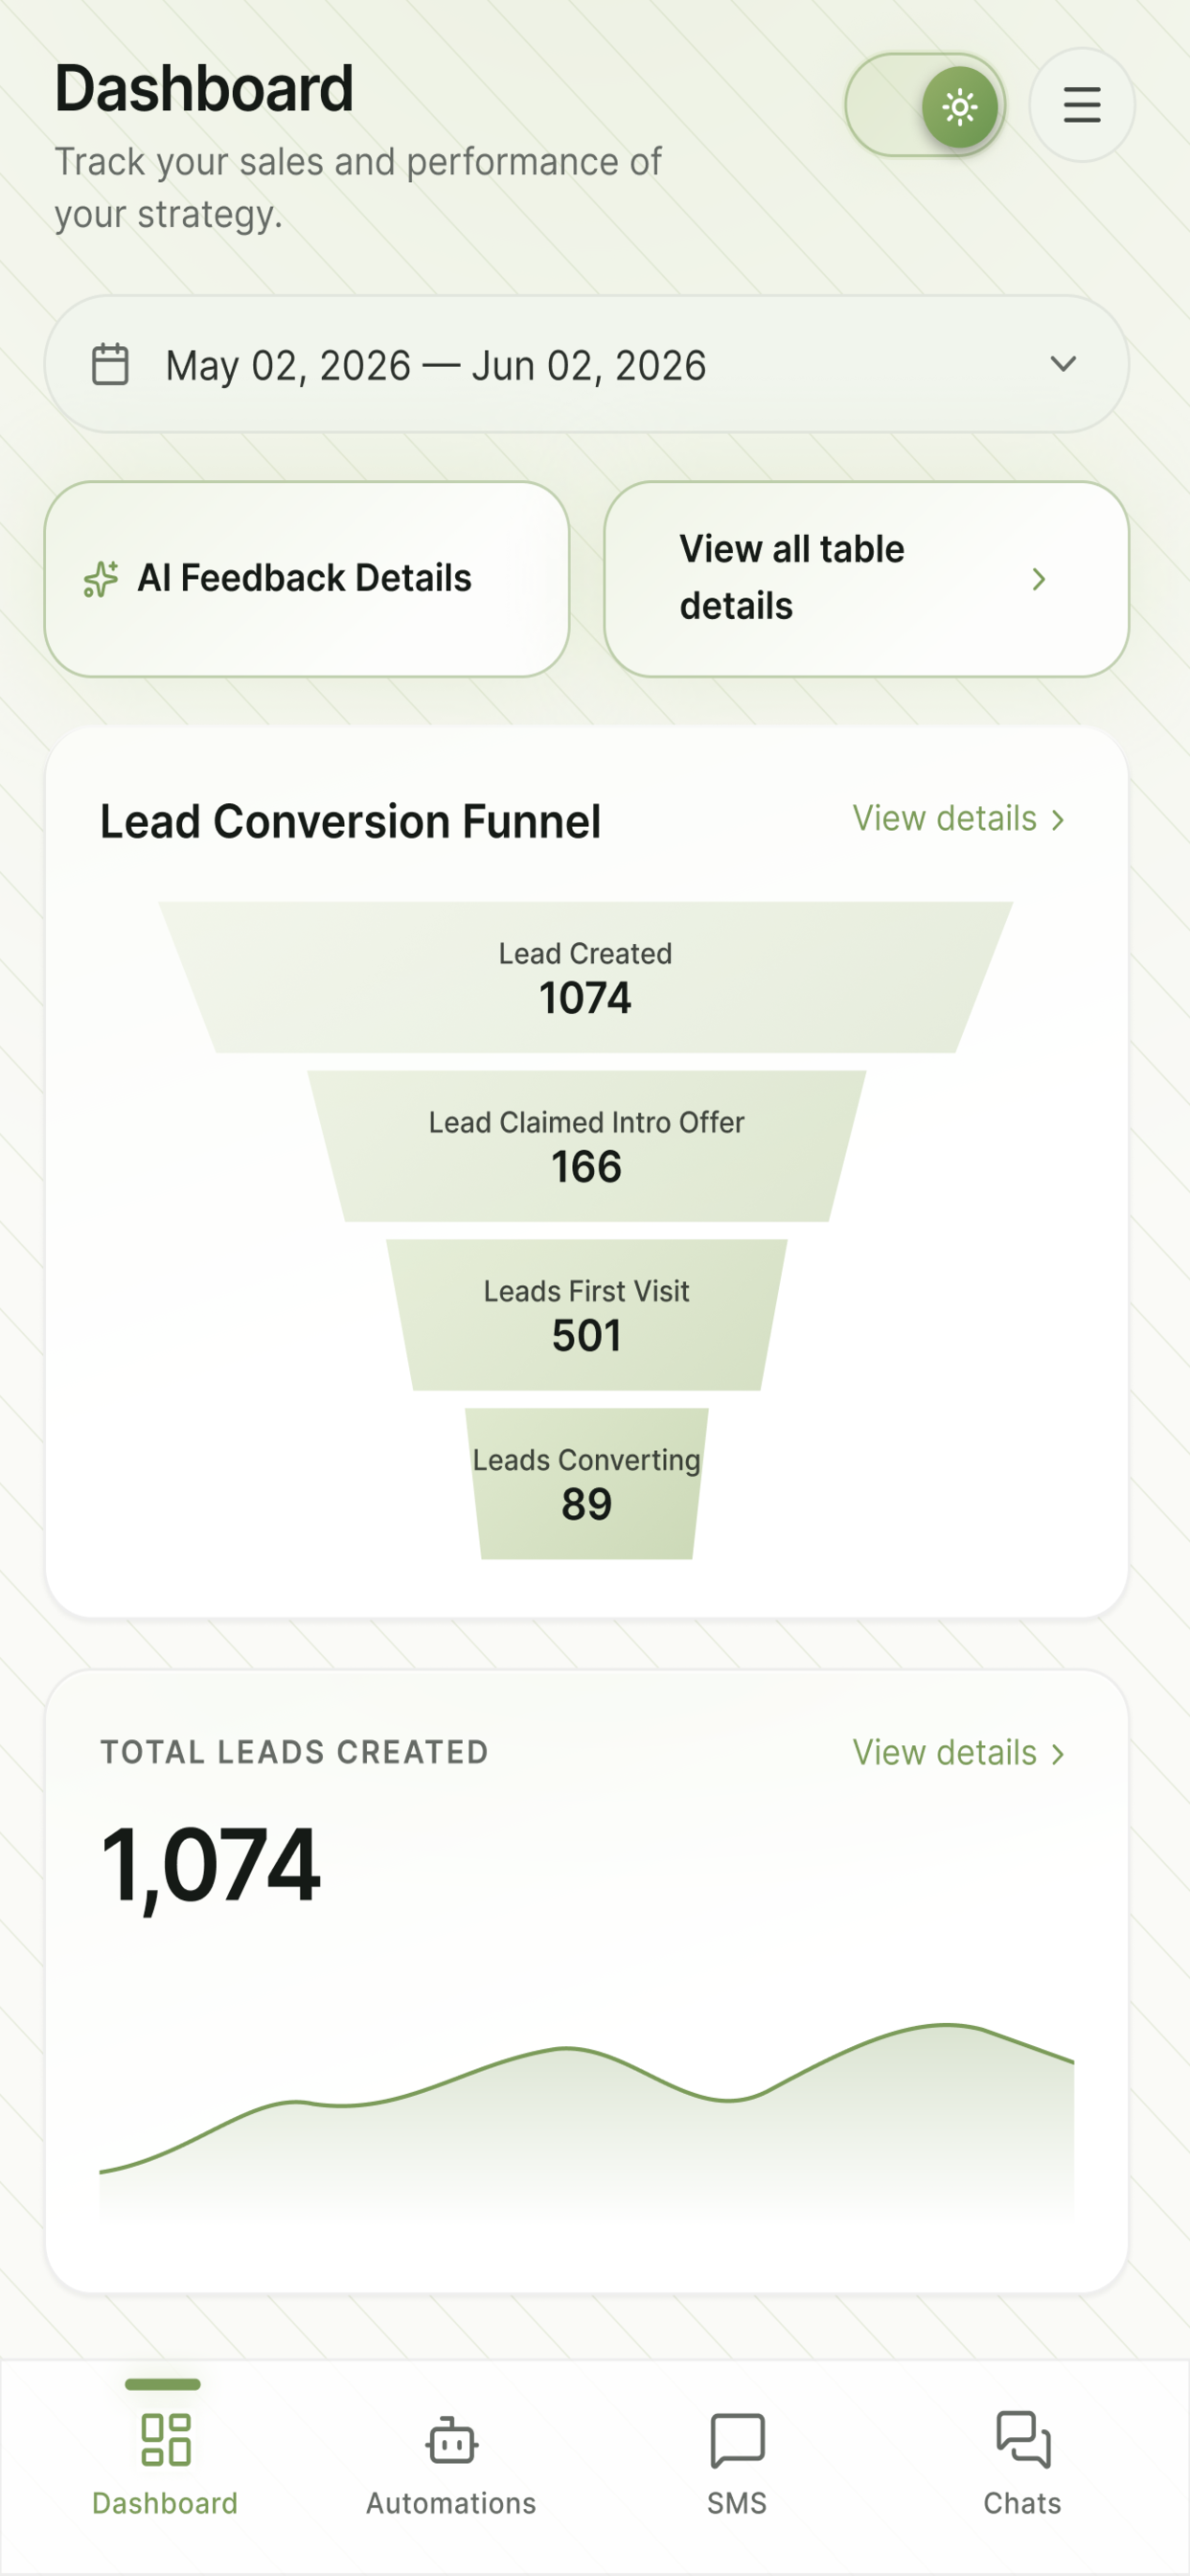View details of Total Leads Created
This screenshot has width=1190, height=2576.
click(958, 1753)
